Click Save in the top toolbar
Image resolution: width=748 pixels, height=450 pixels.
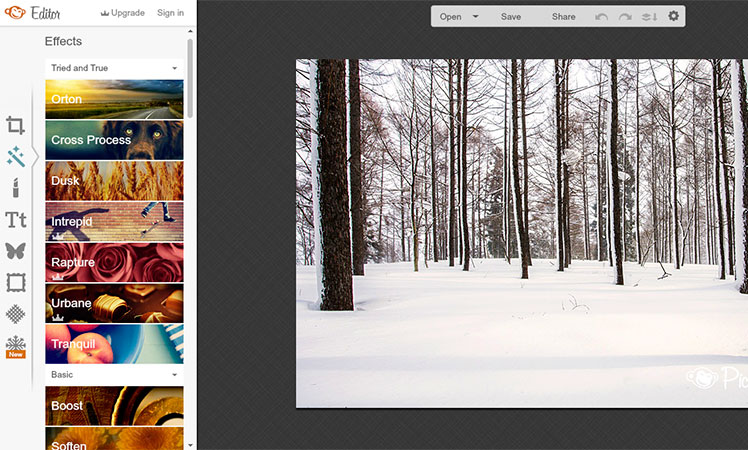(511, 17)
